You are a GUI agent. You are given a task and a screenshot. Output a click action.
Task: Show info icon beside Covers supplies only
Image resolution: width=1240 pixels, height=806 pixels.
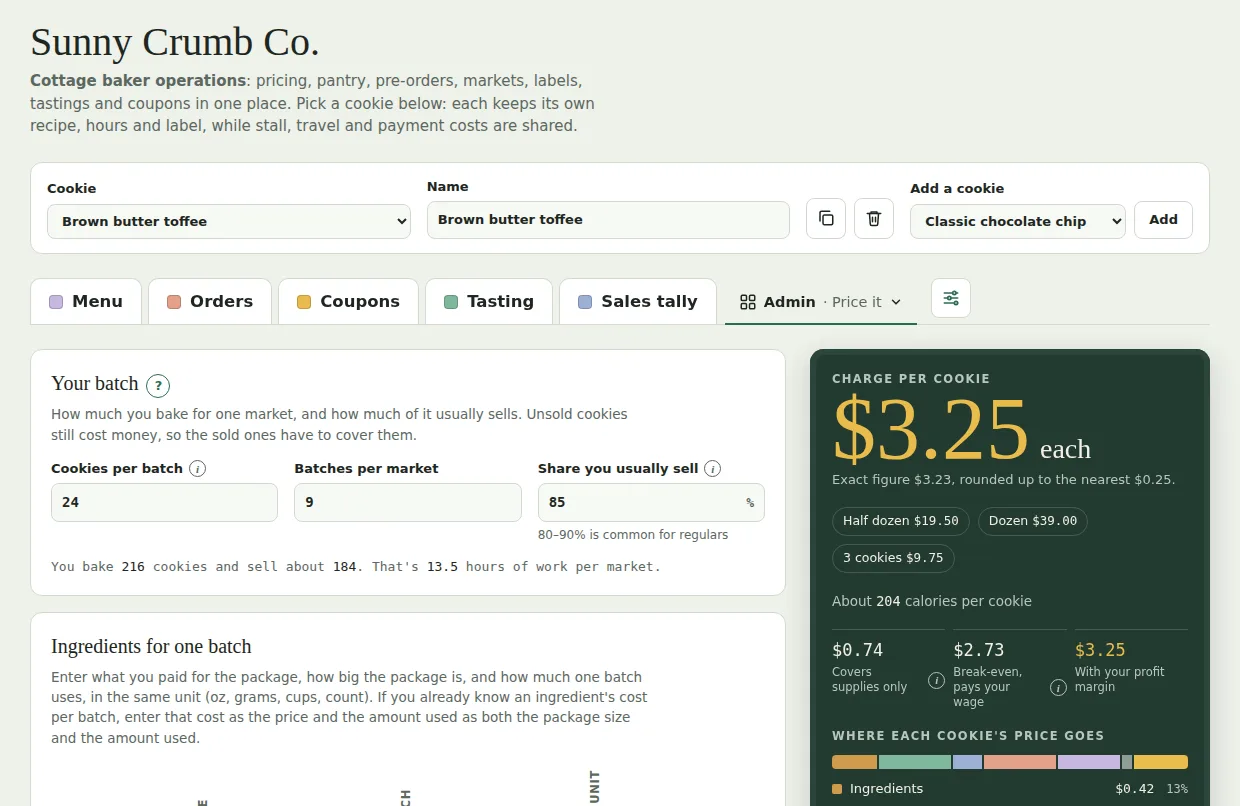(936, 681)
